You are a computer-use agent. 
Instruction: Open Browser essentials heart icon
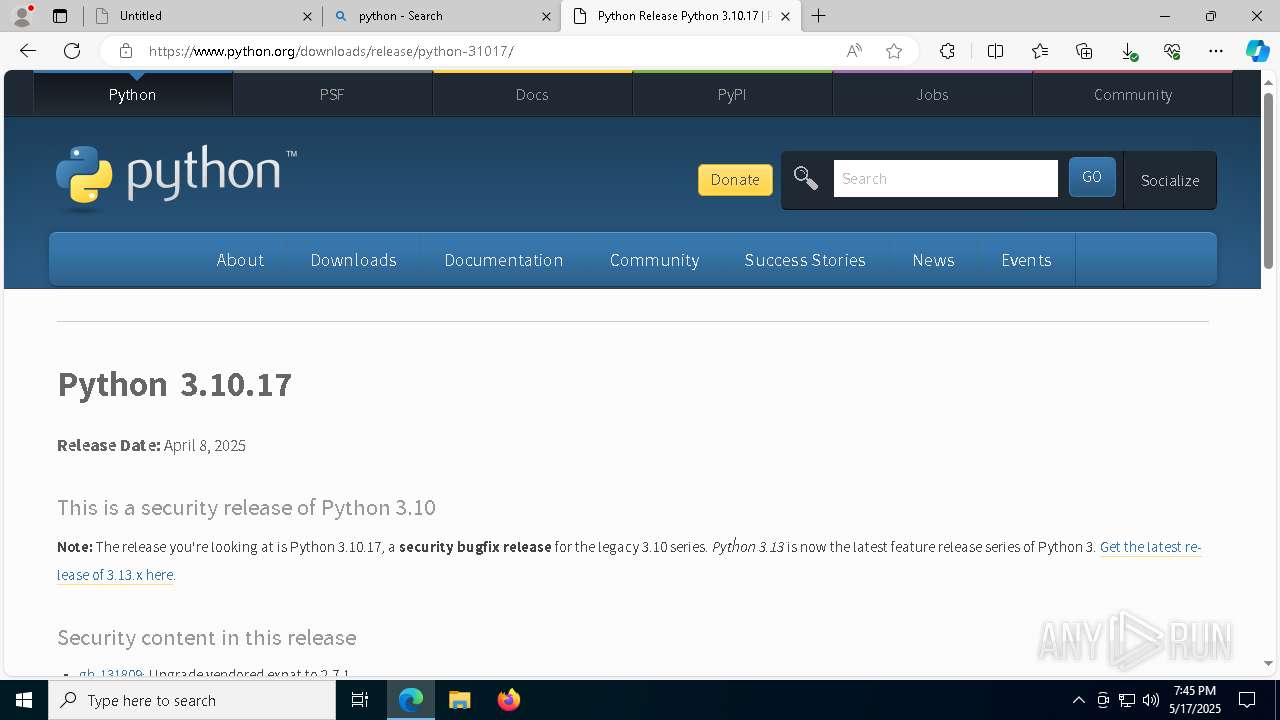coord(1172,51)
